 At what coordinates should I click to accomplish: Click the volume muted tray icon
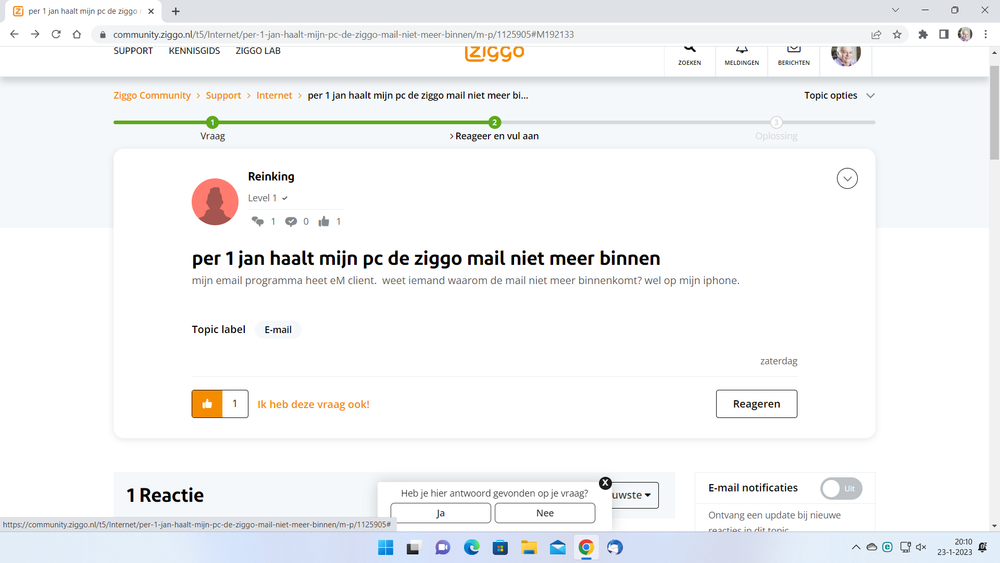point(921,547)
